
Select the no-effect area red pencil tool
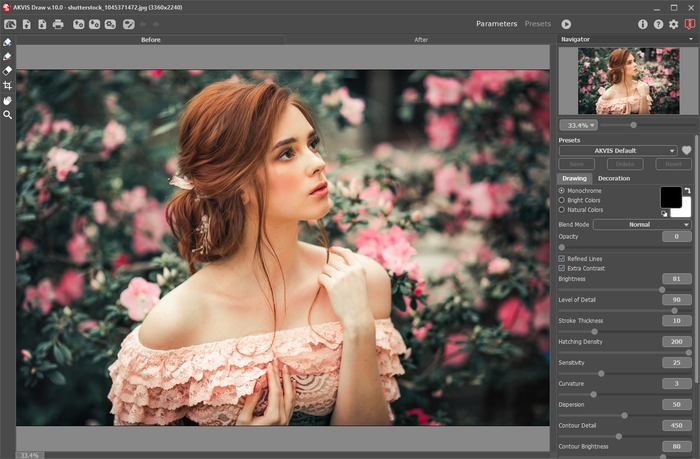tap(8, 56)
